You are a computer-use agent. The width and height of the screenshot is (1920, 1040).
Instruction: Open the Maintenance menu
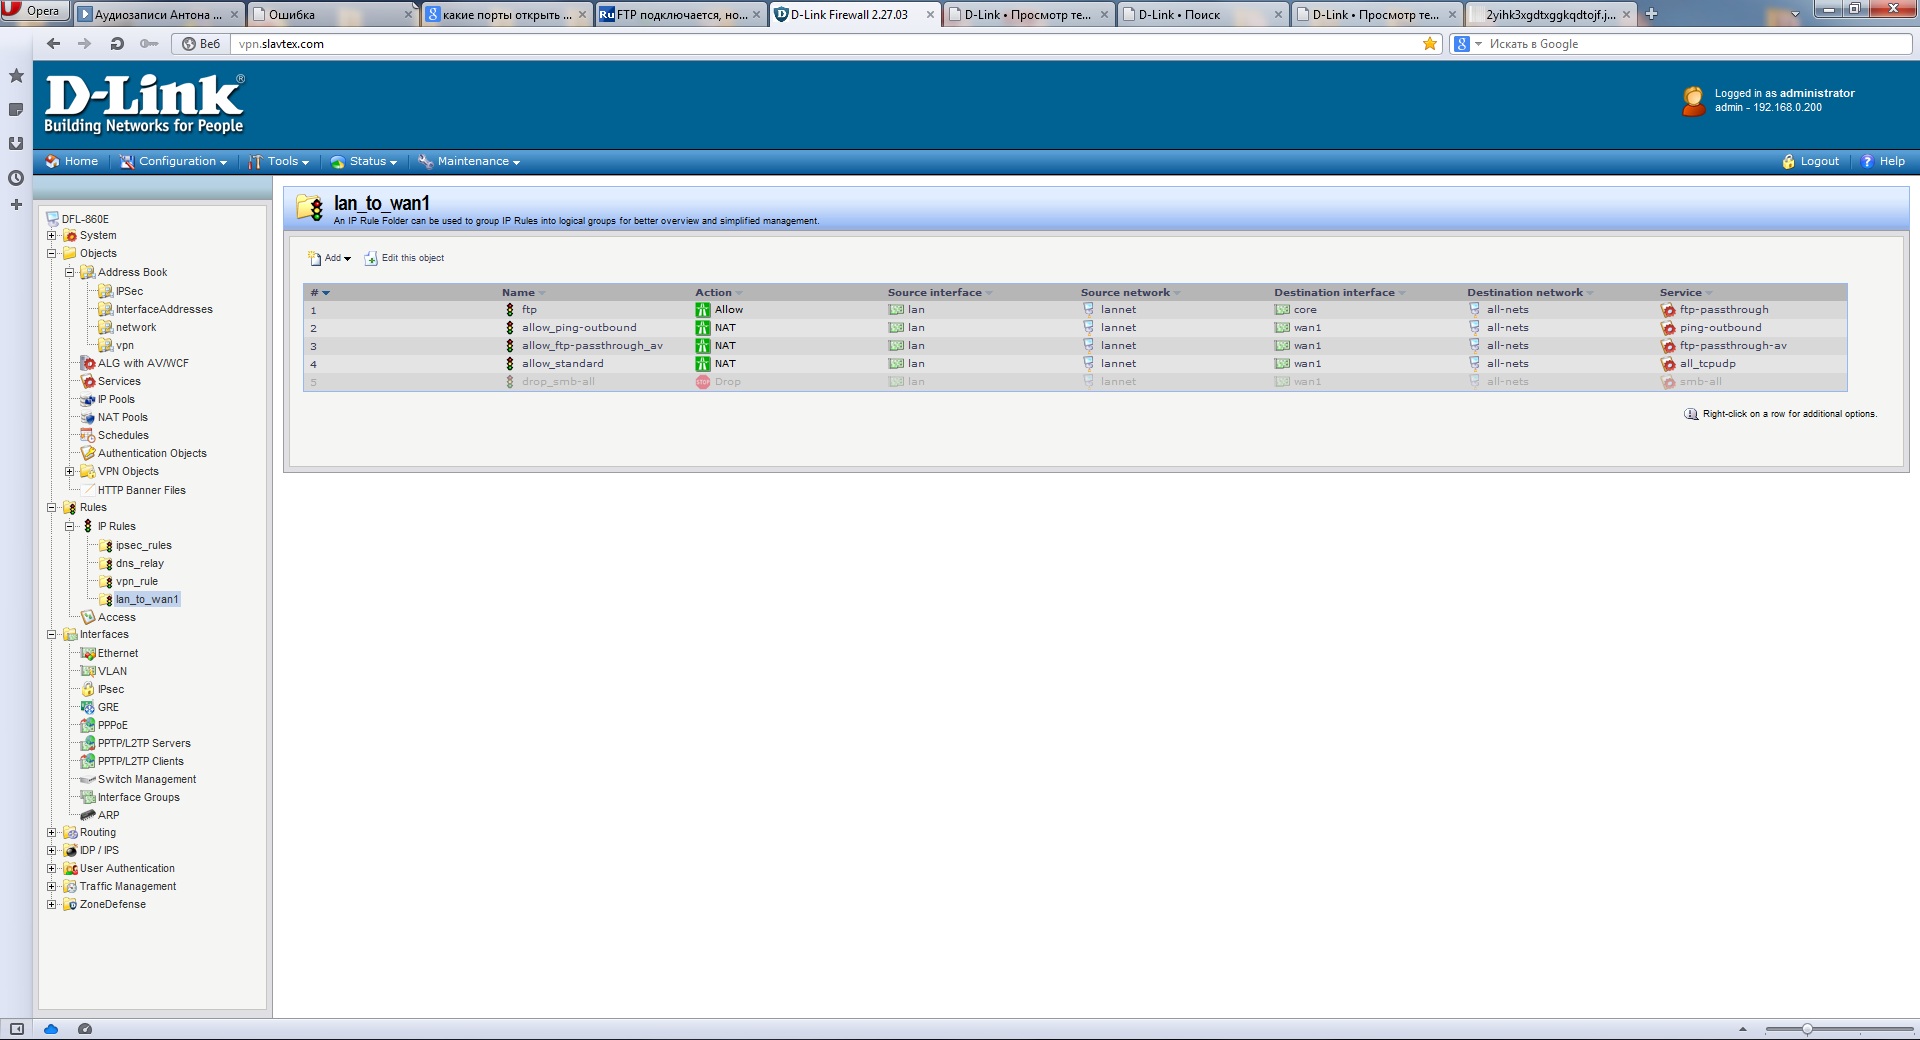(x=469, y=161)
